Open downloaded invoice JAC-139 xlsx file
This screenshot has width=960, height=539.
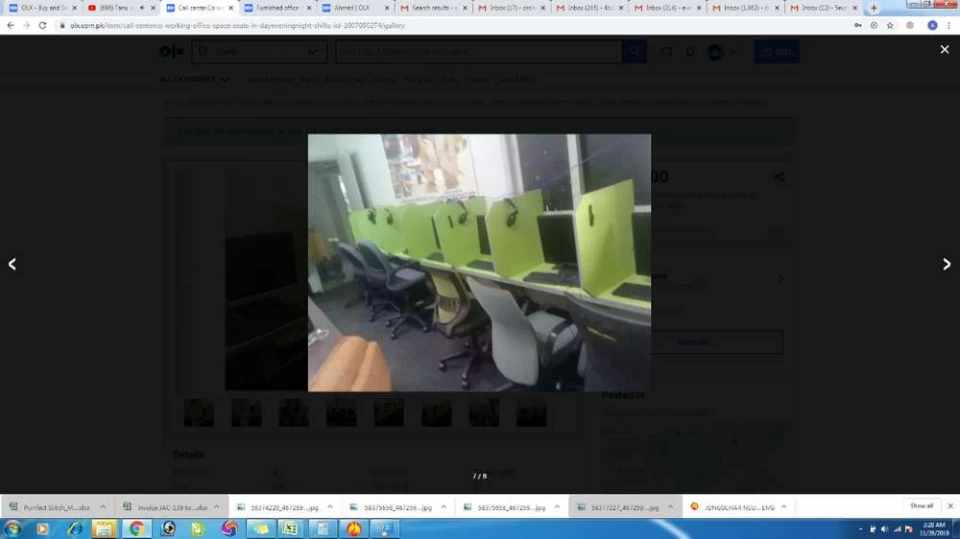(167, 507)
